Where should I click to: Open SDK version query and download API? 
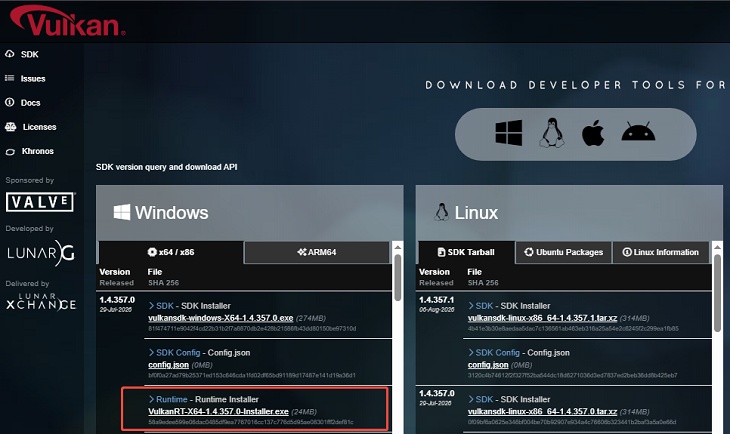(166, 167)
